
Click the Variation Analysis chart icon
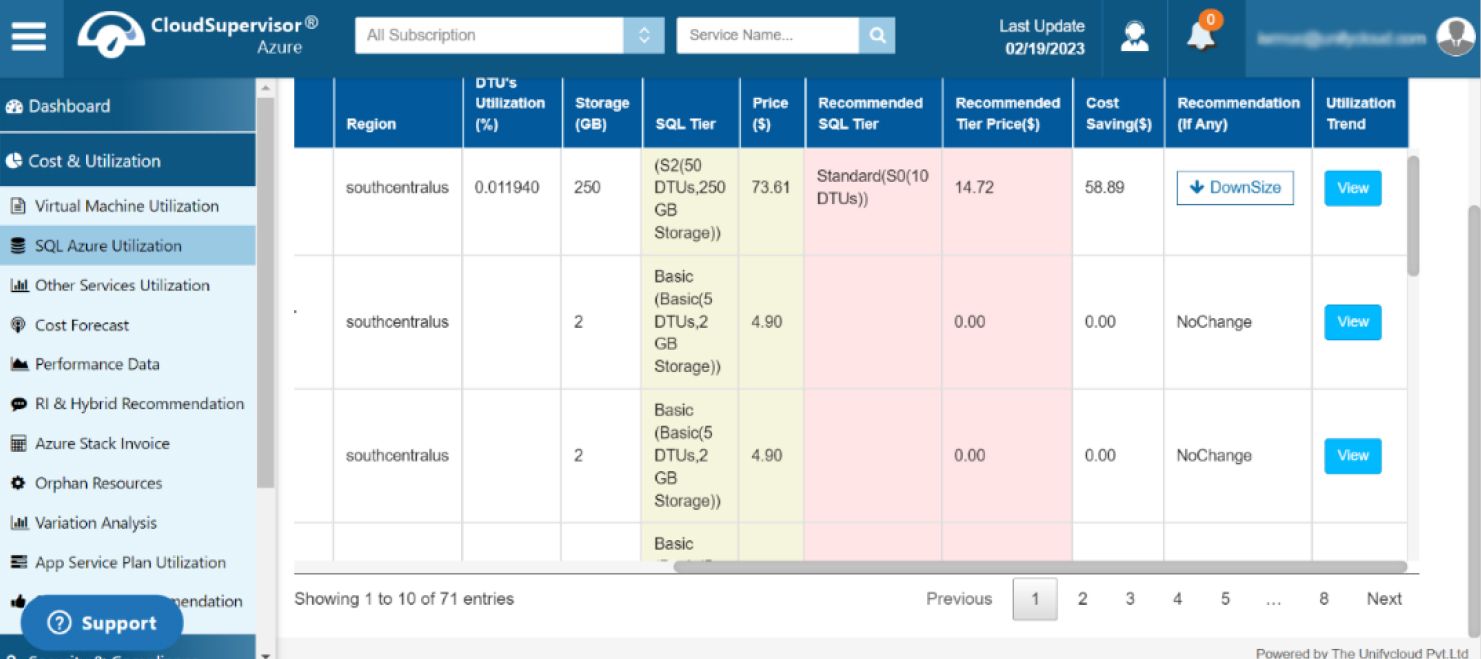tap(18, 523)
